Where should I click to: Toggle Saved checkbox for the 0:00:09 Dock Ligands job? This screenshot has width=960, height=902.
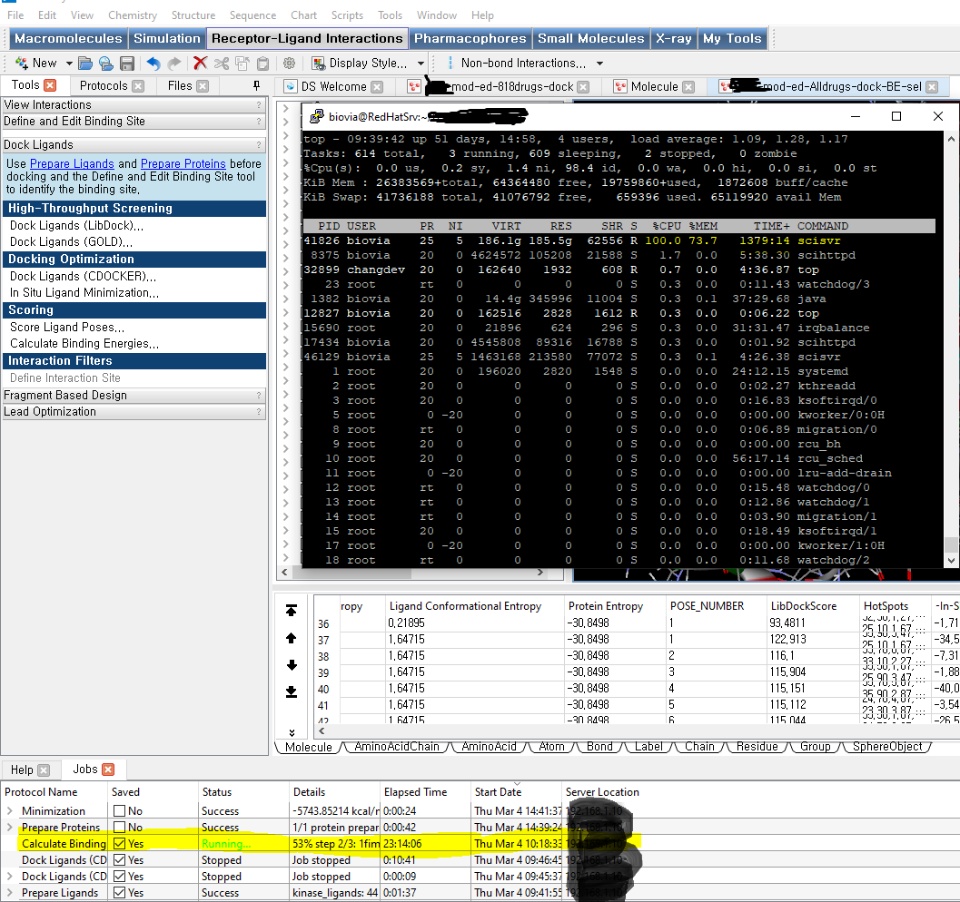click(119, 876)
